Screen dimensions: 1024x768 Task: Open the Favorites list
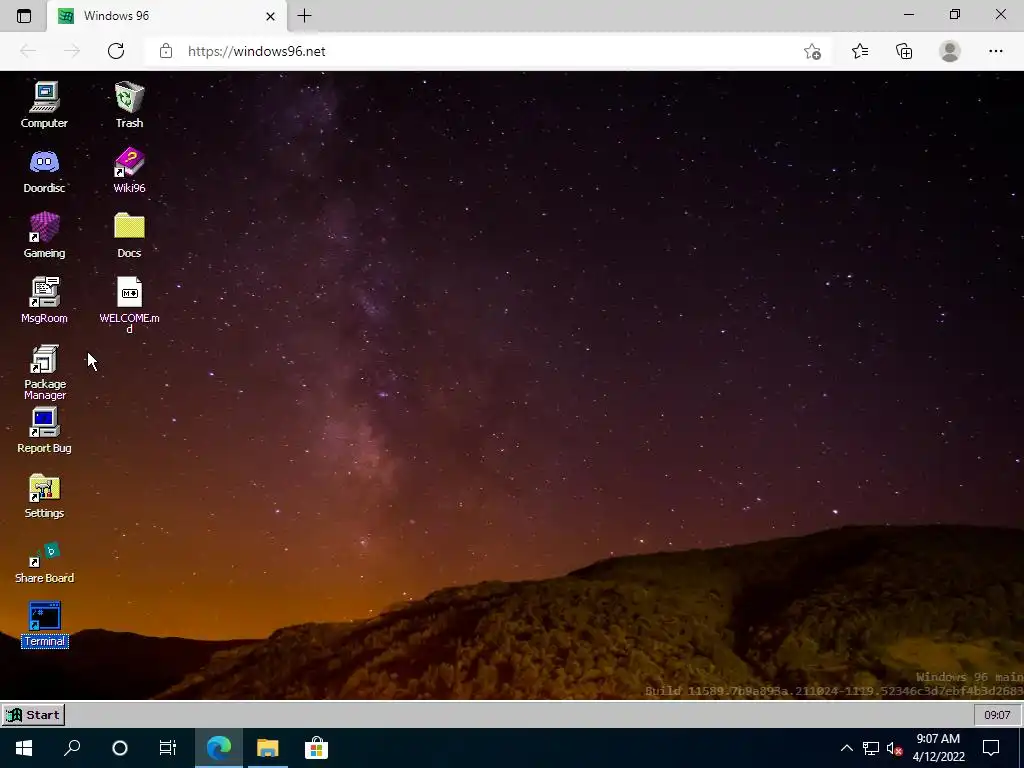point(860,51)
